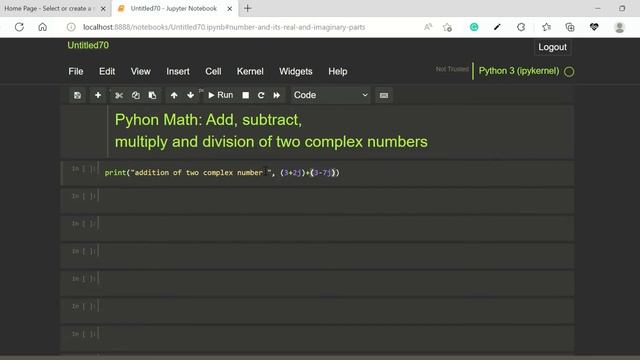Open the Kernel menu
Image resolution: width=640 pixels, height=360 pixels.
(250, 71)
